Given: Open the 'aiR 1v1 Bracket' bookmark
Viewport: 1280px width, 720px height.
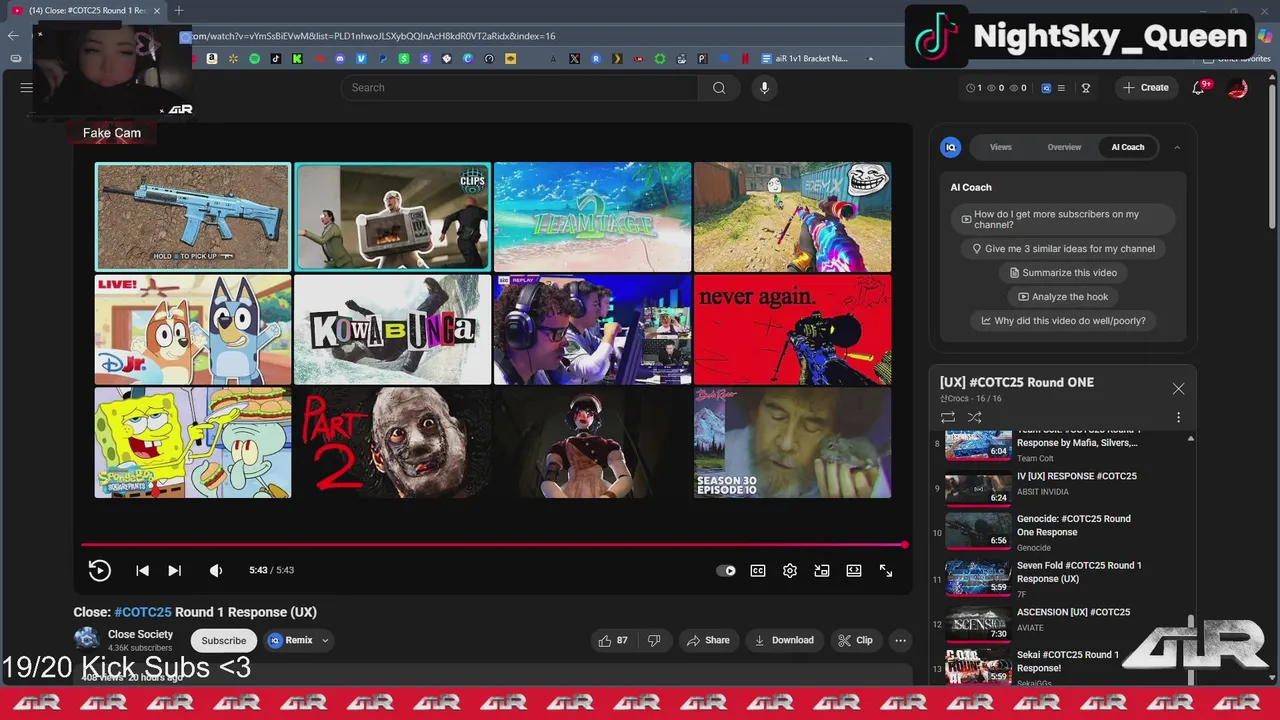Looking at the screenshot, I should [804, 59].
